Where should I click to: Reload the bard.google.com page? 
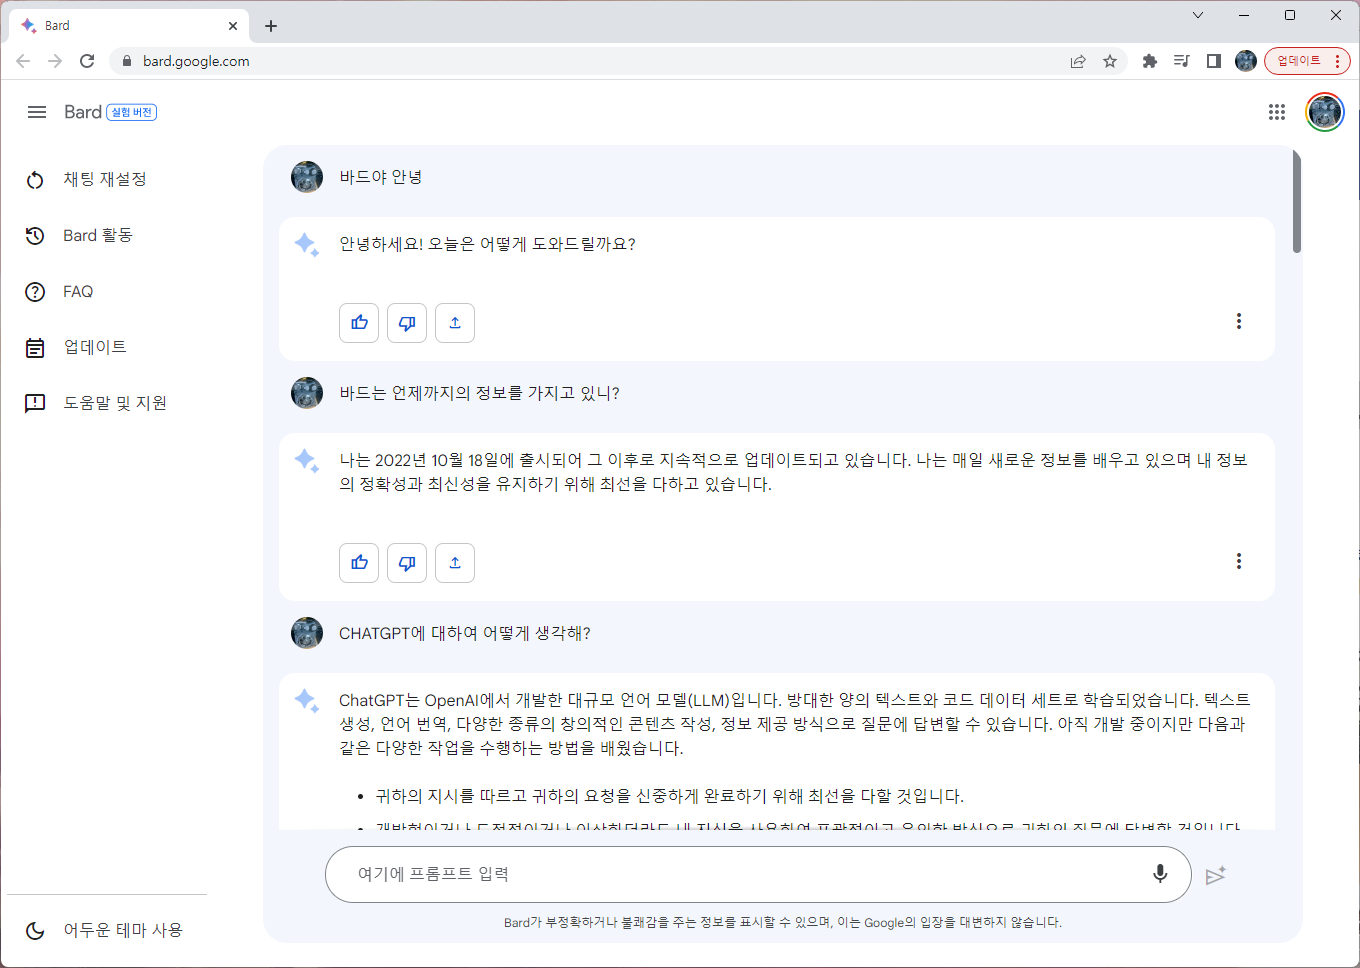click(87, 61)
